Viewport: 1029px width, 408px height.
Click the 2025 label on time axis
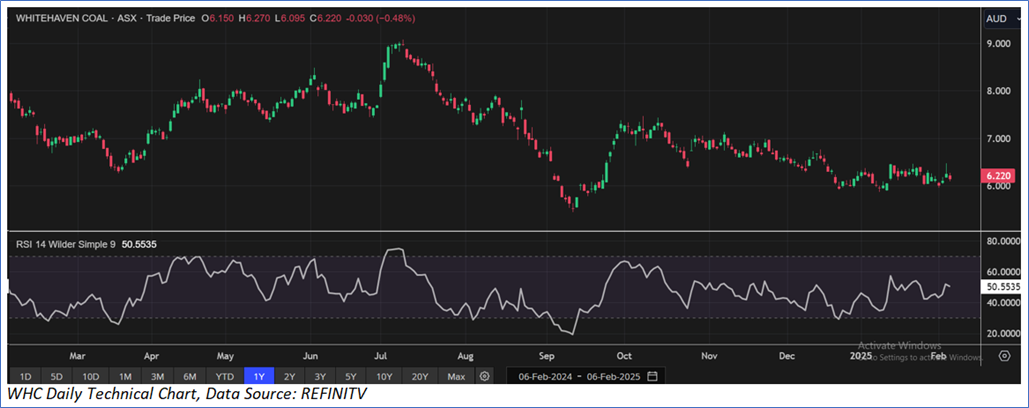click(x=861, y=356)
